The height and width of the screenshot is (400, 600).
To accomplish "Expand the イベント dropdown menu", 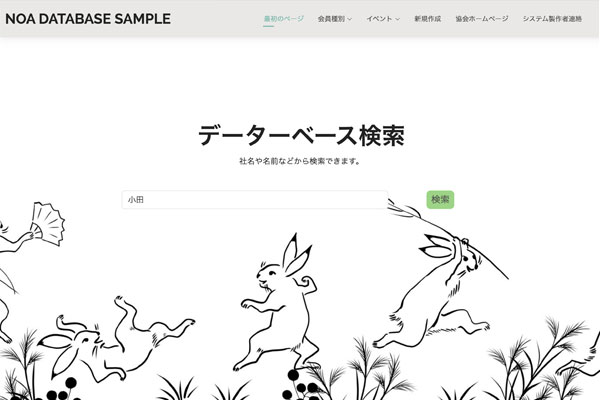I will pyautogui.click(x=383, y=19).
